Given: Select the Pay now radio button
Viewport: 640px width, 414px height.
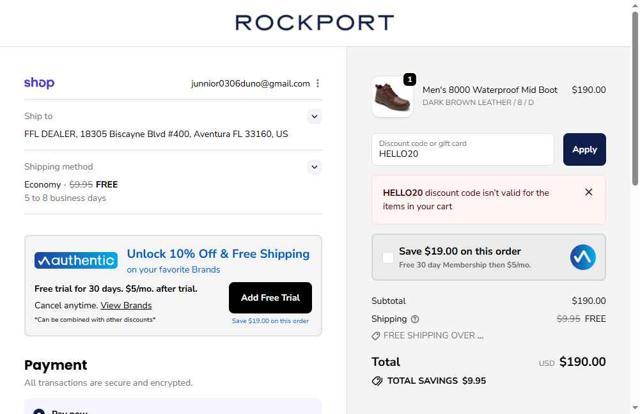Looking at the screenshot, I should 39,411.
